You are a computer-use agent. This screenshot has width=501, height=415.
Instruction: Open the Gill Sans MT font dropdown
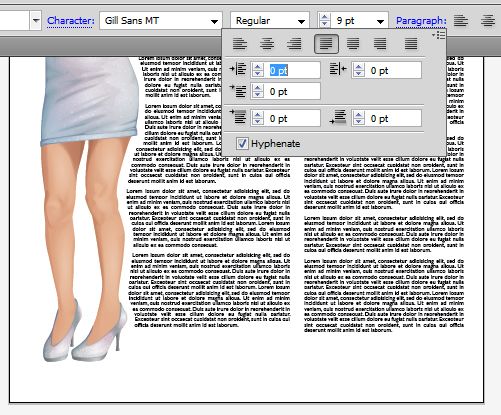(x=214, y=22)
